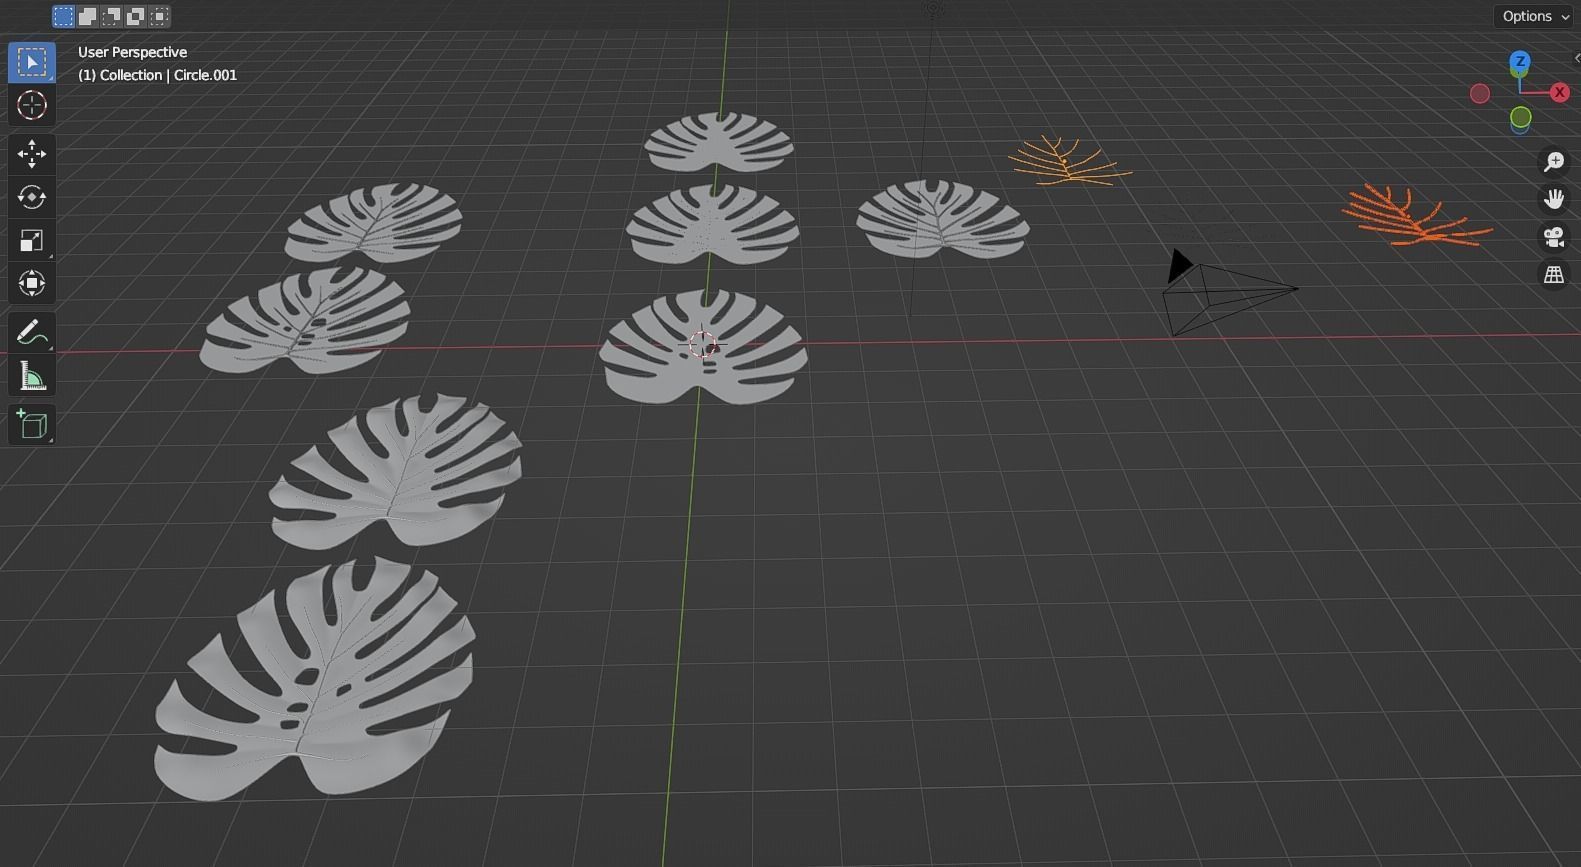Switch to the Scale tool
Screen dimensions: 1581x867
(x=31, y=240)
